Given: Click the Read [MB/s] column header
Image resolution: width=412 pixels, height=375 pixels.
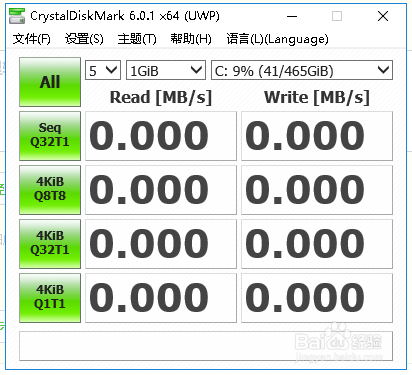Looking at the screenshot, I should tap(161, 97).
